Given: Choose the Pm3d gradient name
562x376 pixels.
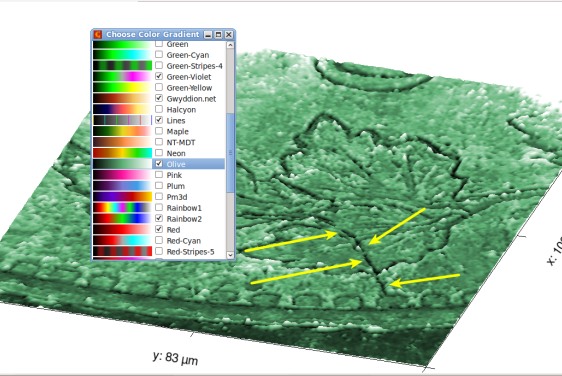Looking at the screenshot, I should tap(177, 197).
